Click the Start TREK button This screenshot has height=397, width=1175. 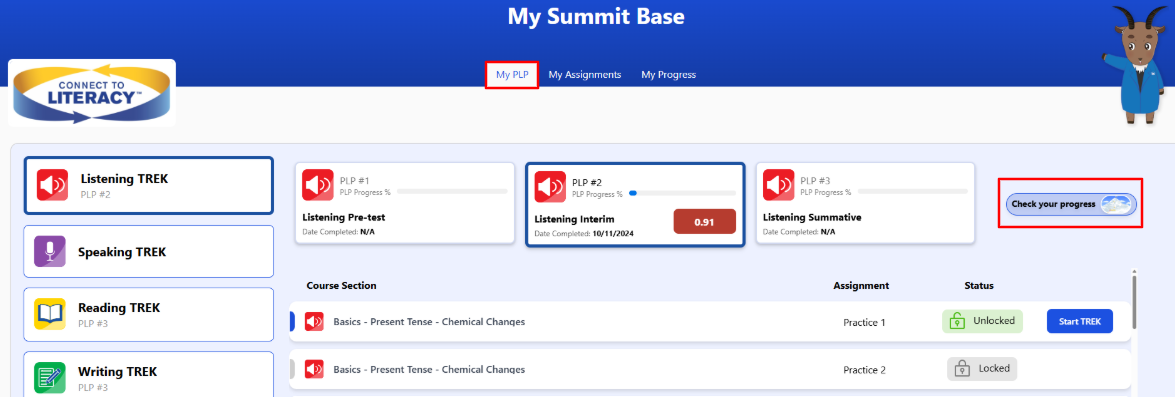coord(1080,321)
